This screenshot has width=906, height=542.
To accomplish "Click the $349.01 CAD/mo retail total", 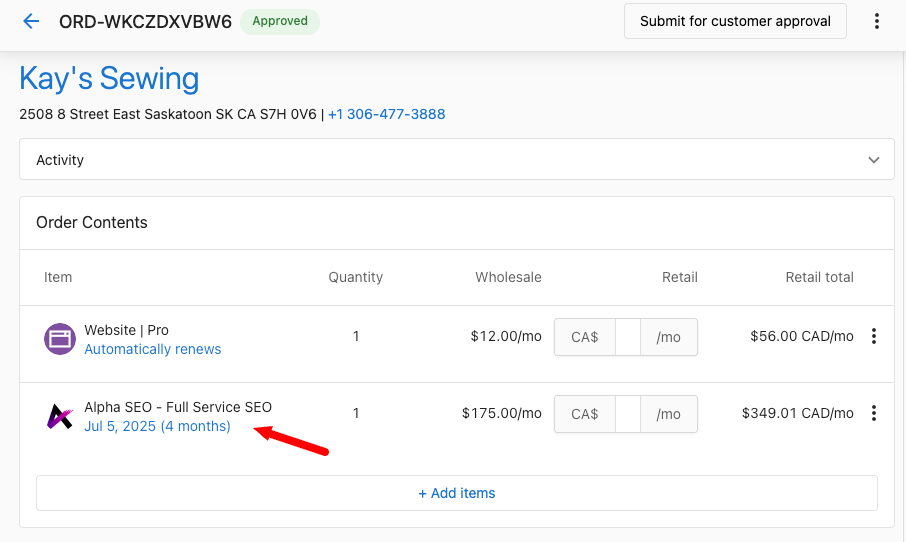I will (798, 413).
